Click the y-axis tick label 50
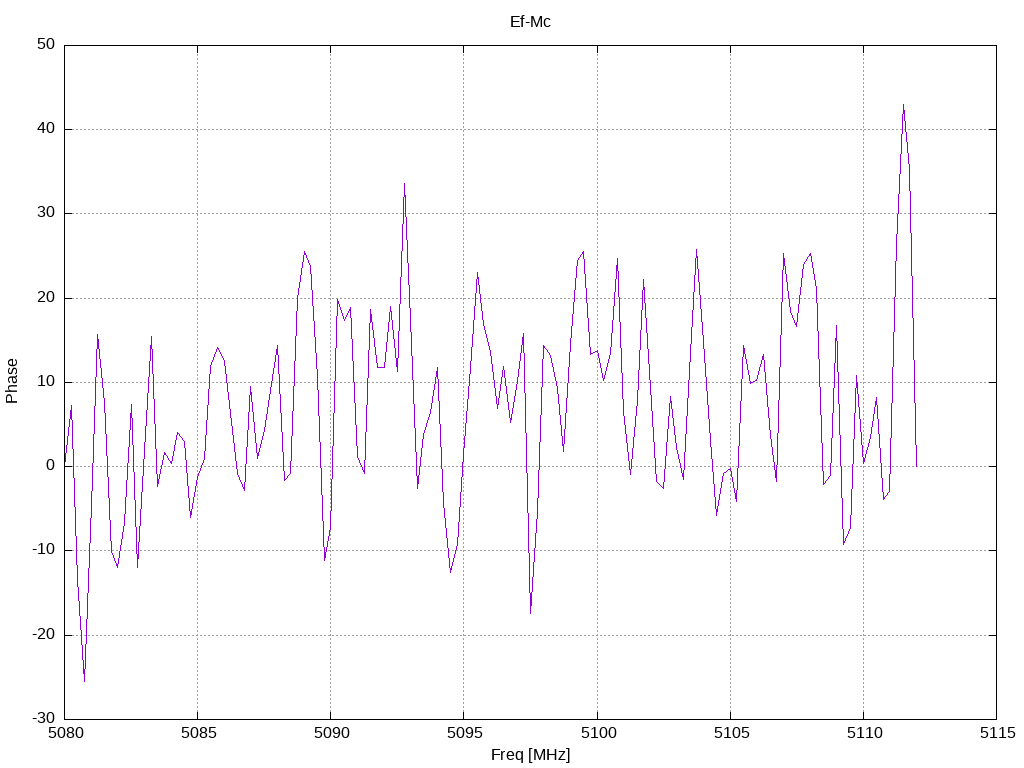Screen dimensions: 1024x768 (x=46, y=44)
